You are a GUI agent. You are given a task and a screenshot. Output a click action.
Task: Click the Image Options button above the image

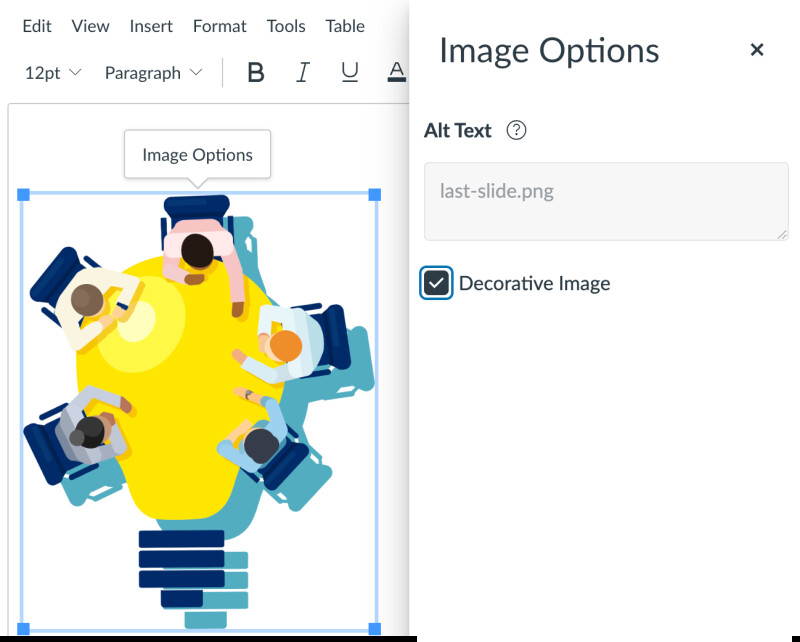pyautogui.click(x=197, y=154)
